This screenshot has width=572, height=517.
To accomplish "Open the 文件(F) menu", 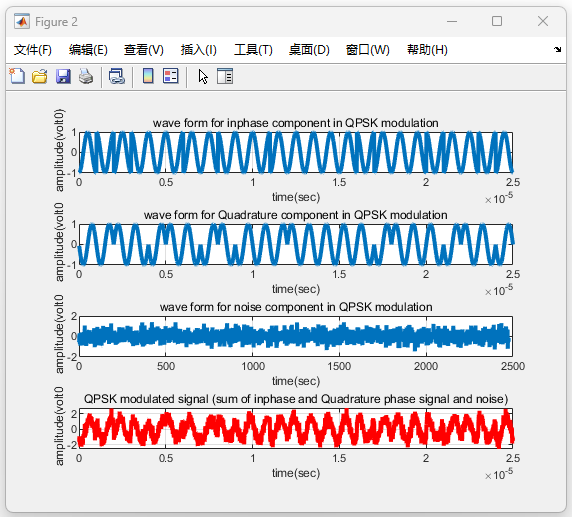I will click(x=33, y=50).
